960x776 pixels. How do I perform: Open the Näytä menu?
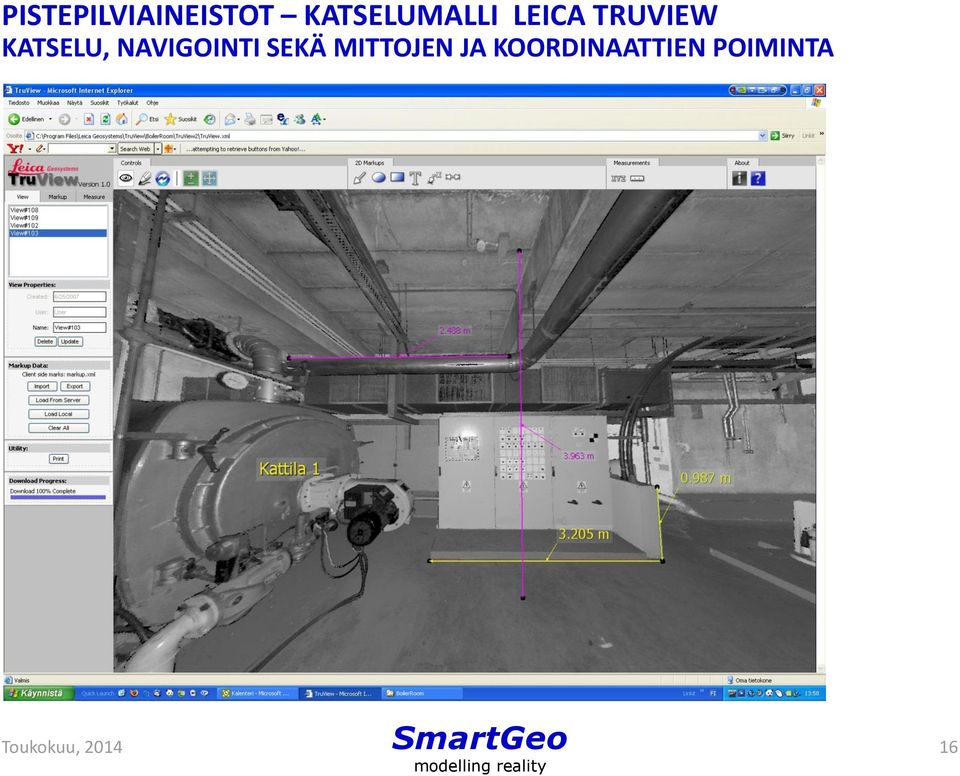pos(75,103)
